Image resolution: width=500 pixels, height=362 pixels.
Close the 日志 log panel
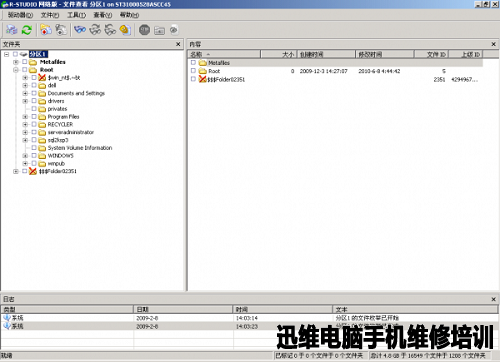(x=494, y=299)
